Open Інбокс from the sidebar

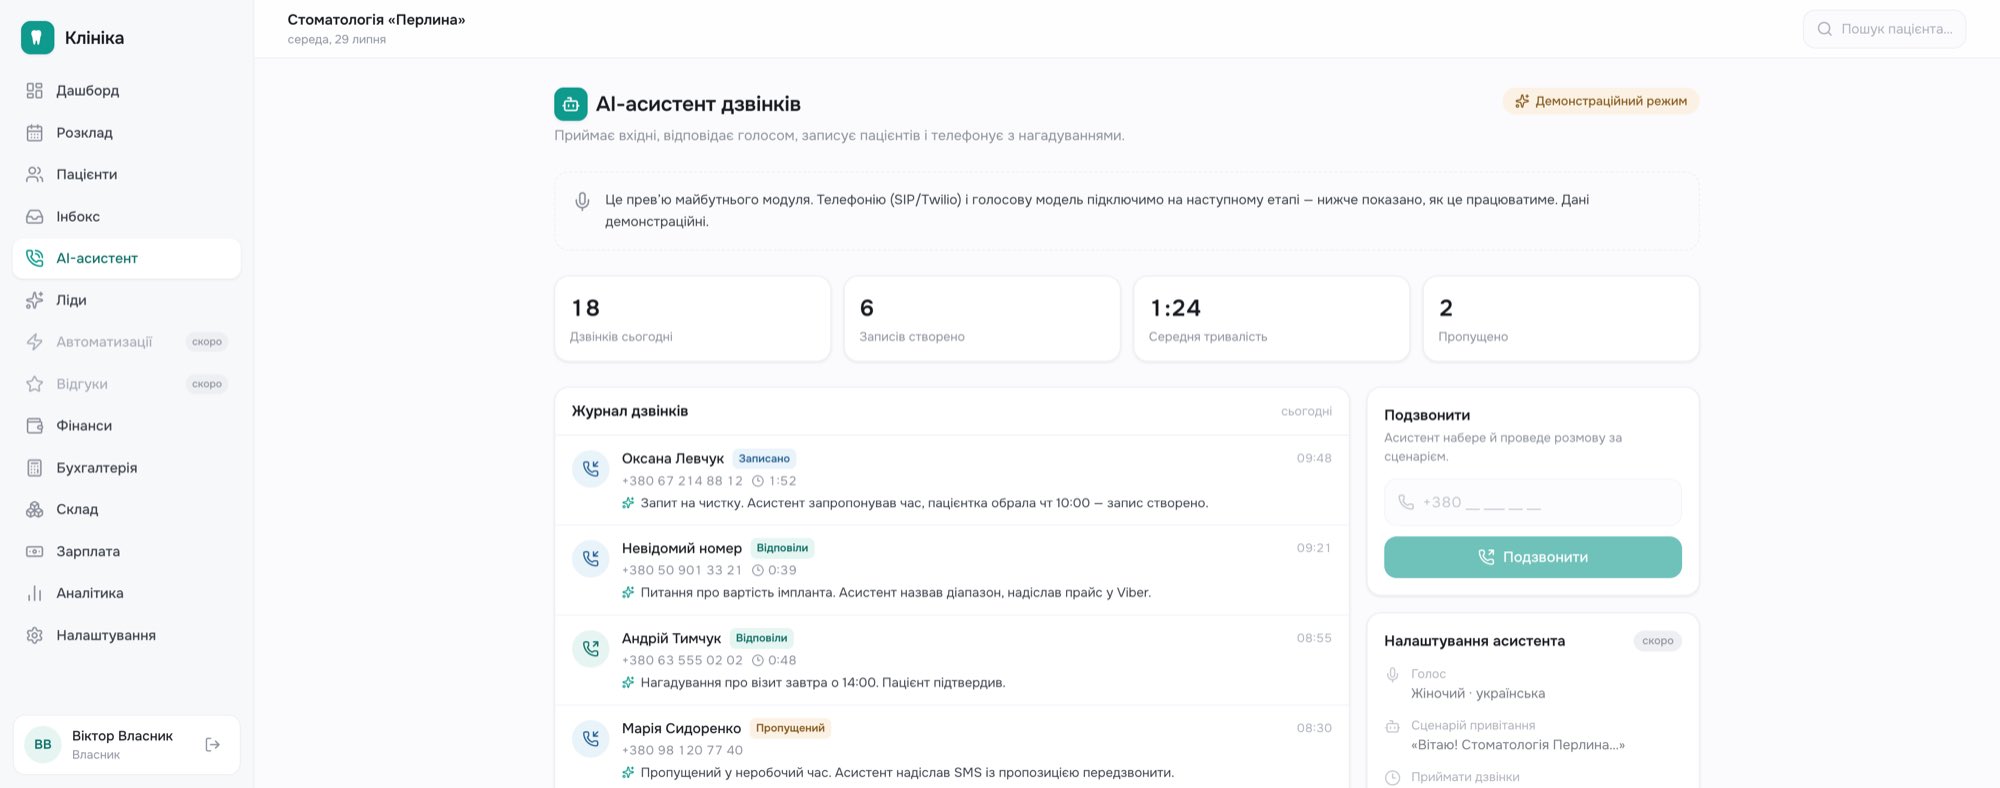127,217
